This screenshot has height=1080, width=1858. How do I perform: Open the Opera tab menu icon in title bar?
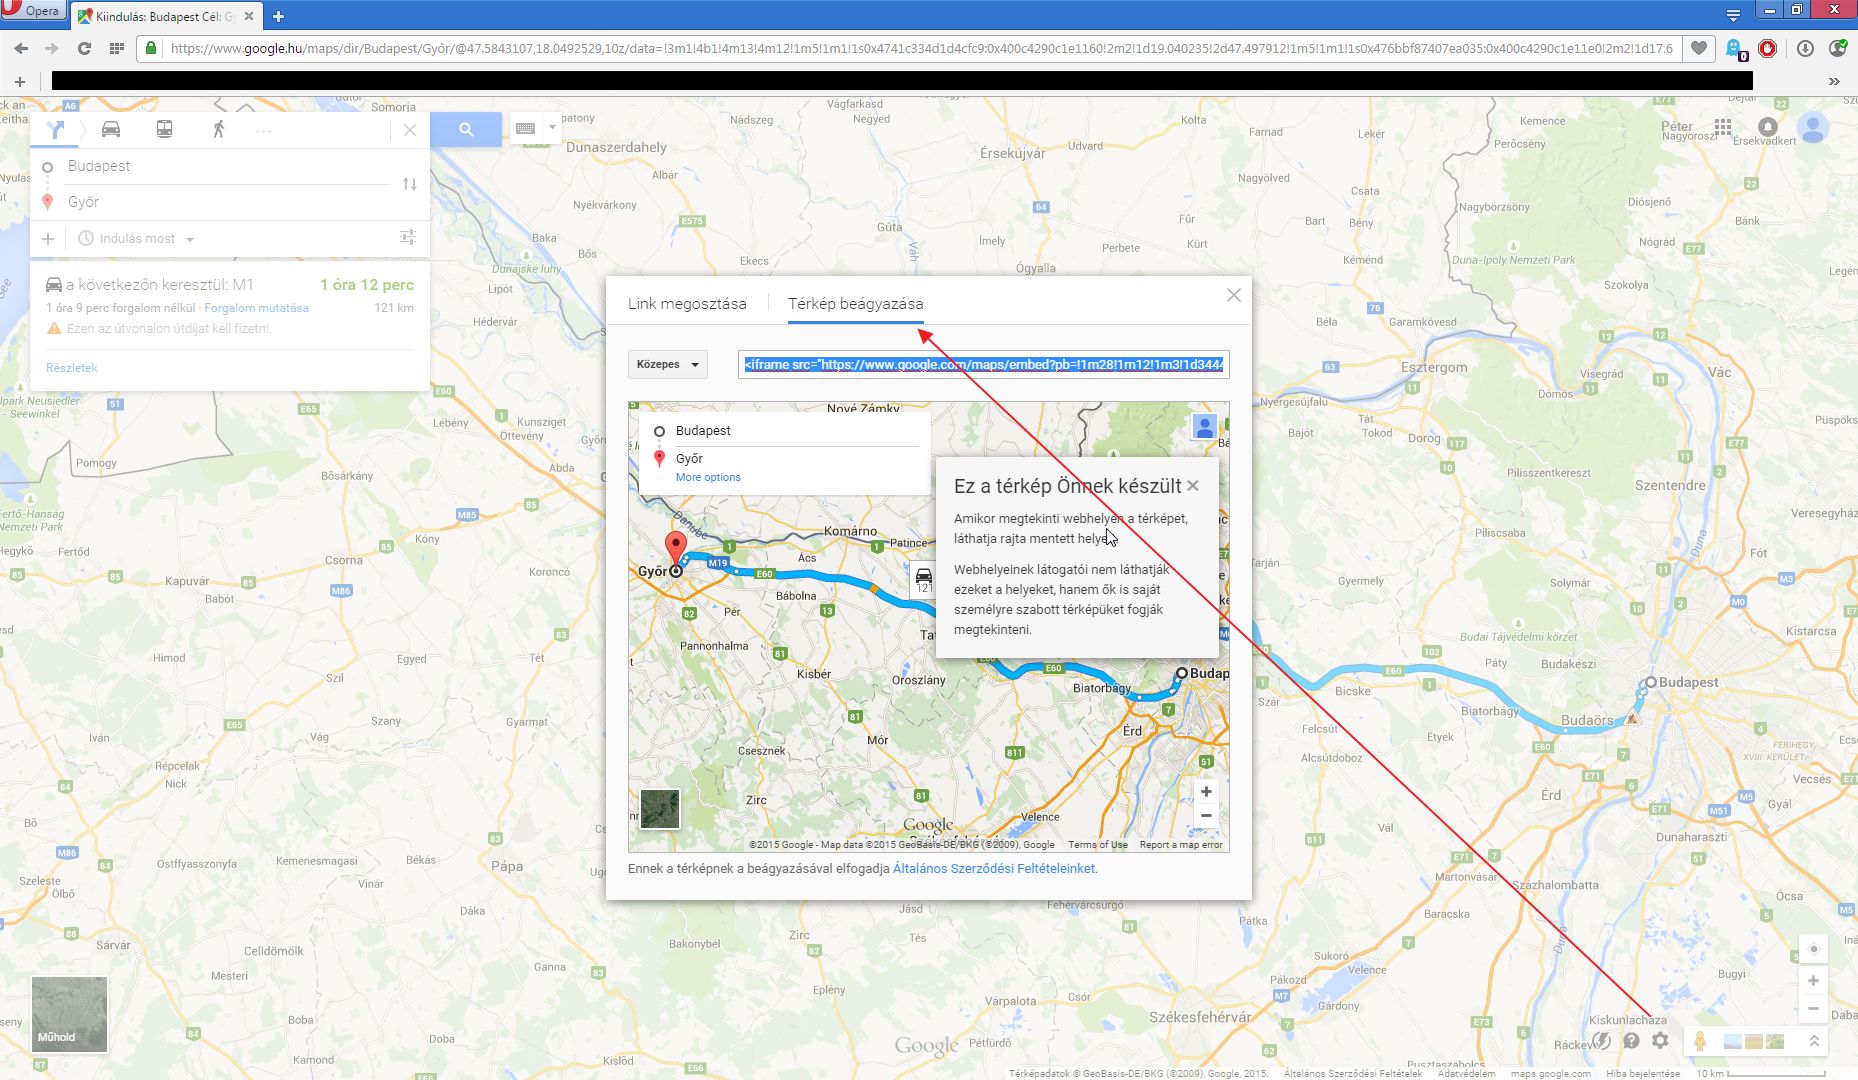(1733, 14)
